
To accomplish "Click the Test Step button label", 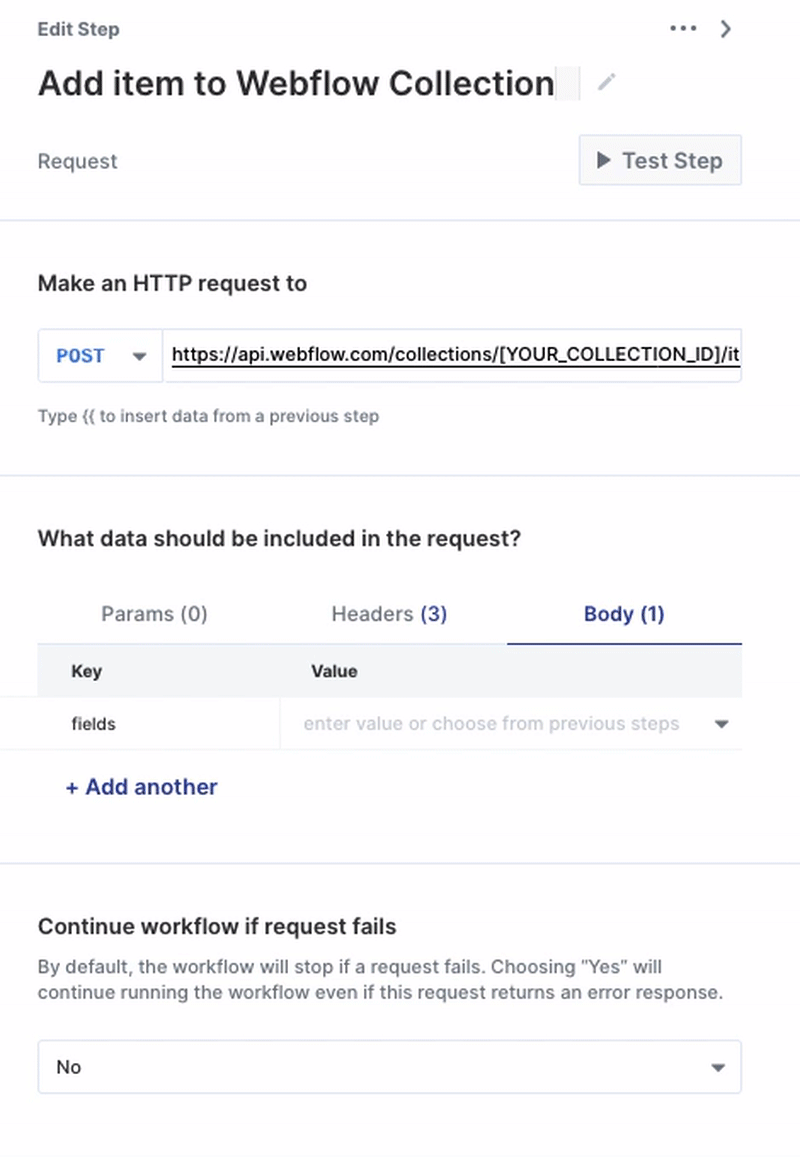I will click(672, 161).
